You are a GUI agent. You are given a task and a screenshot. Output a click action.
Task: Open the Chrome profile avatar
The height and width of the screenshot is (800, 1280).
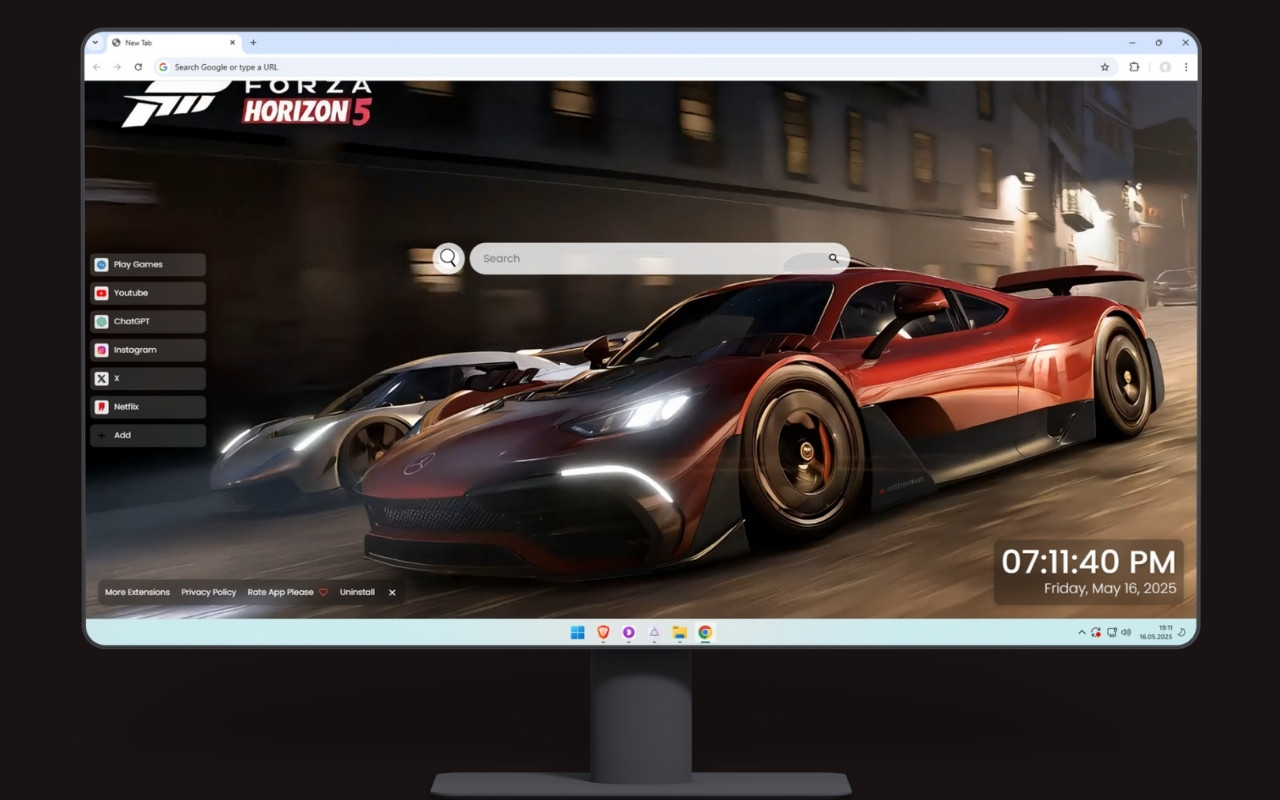coord(1165,67)
